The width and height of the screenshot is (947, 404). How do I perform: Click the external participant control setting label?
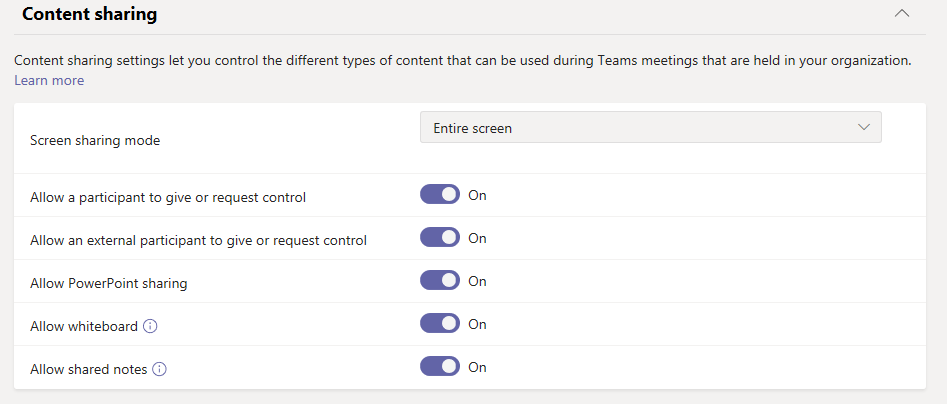(x=199, y=240)
